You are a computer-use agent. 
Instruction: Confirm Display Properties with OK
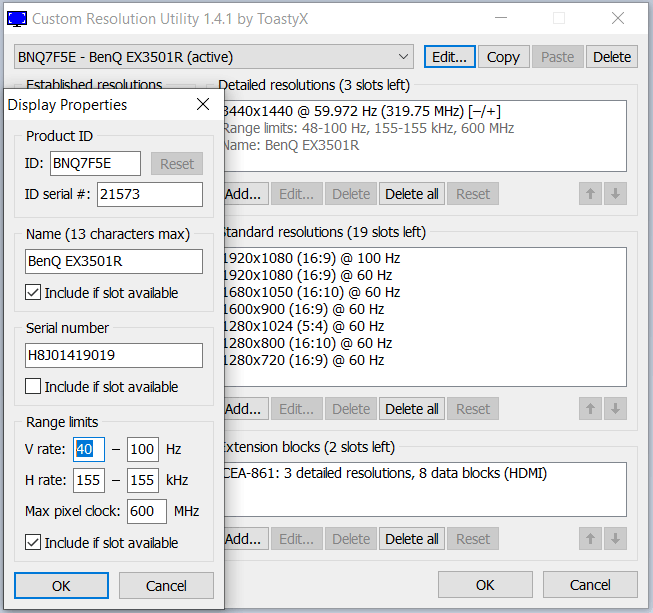click(61, 586)
